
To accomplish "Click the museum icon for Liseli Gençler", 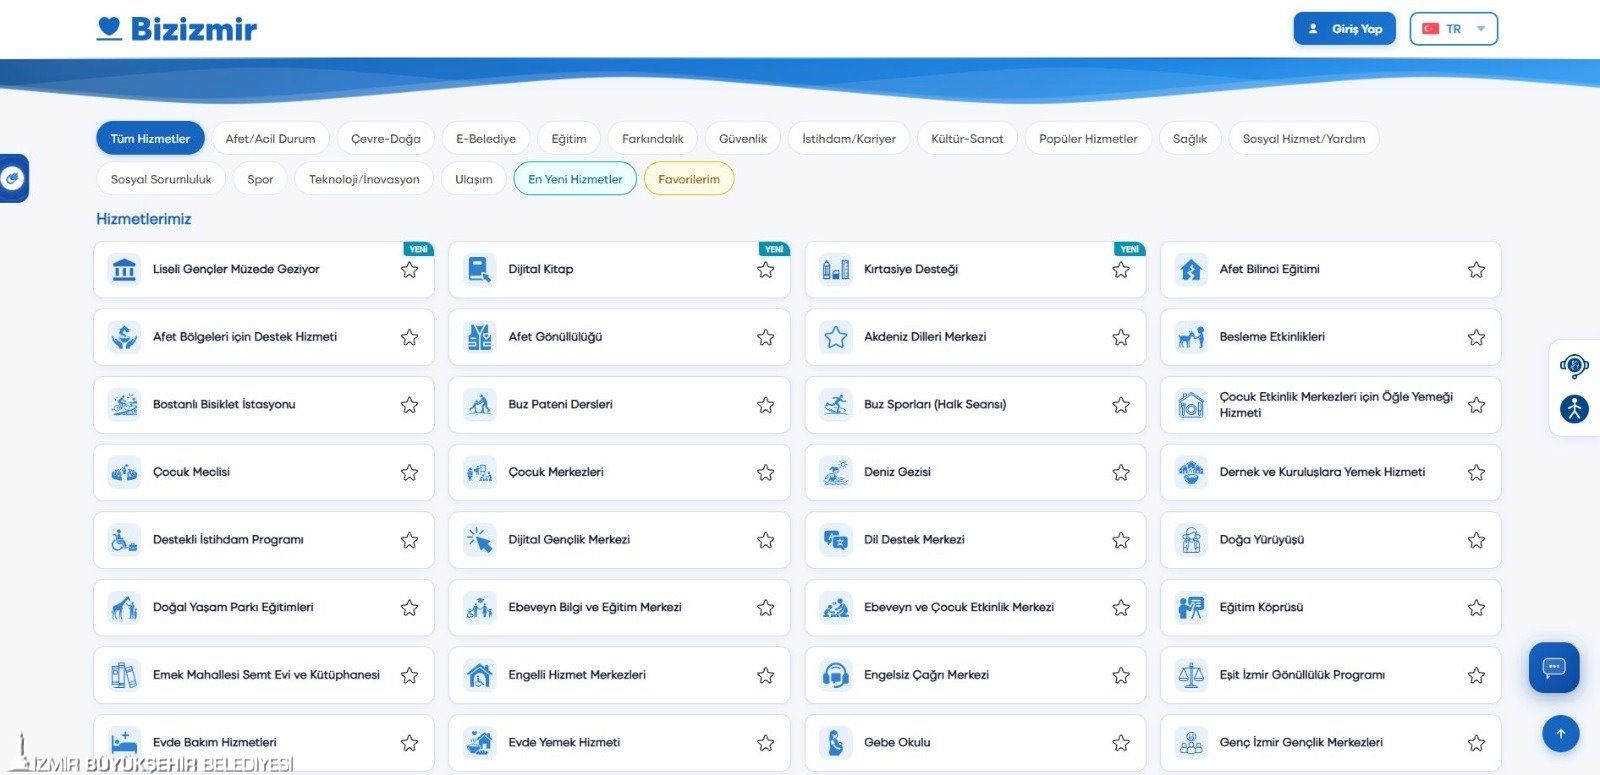I will pos(124,270).
